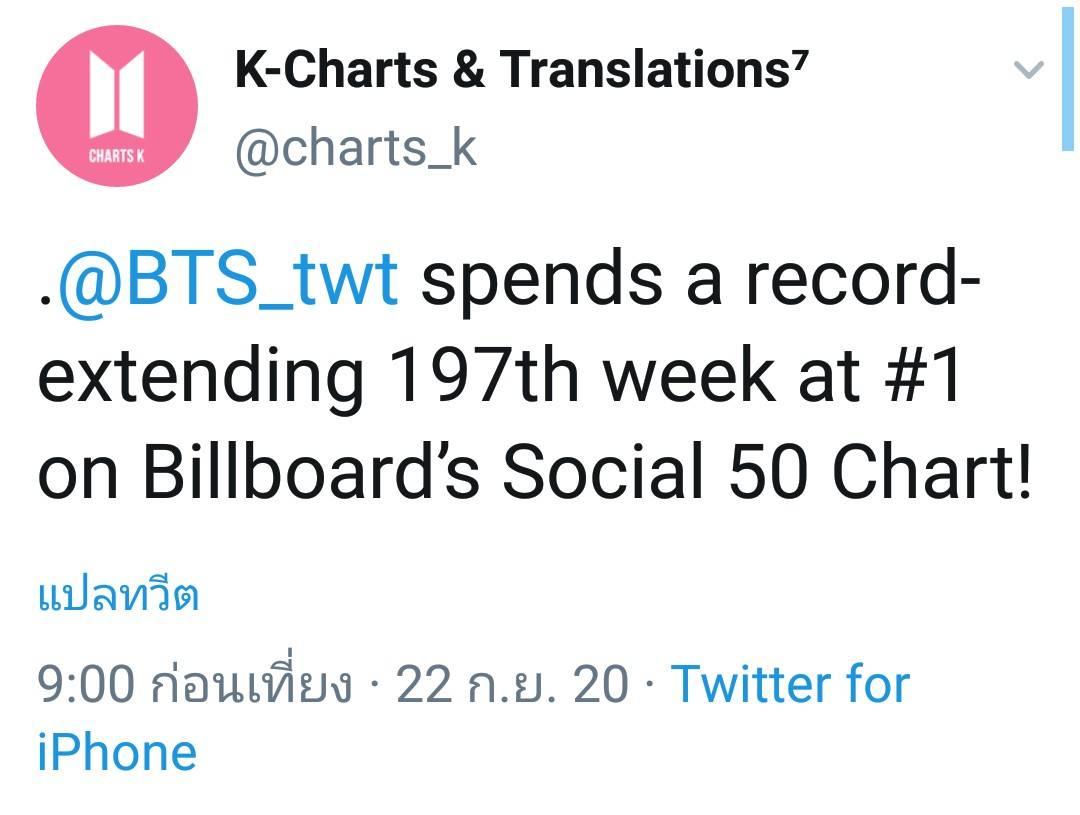Tap the 22 ก.ย. 20 date

(x=512, y=685)
